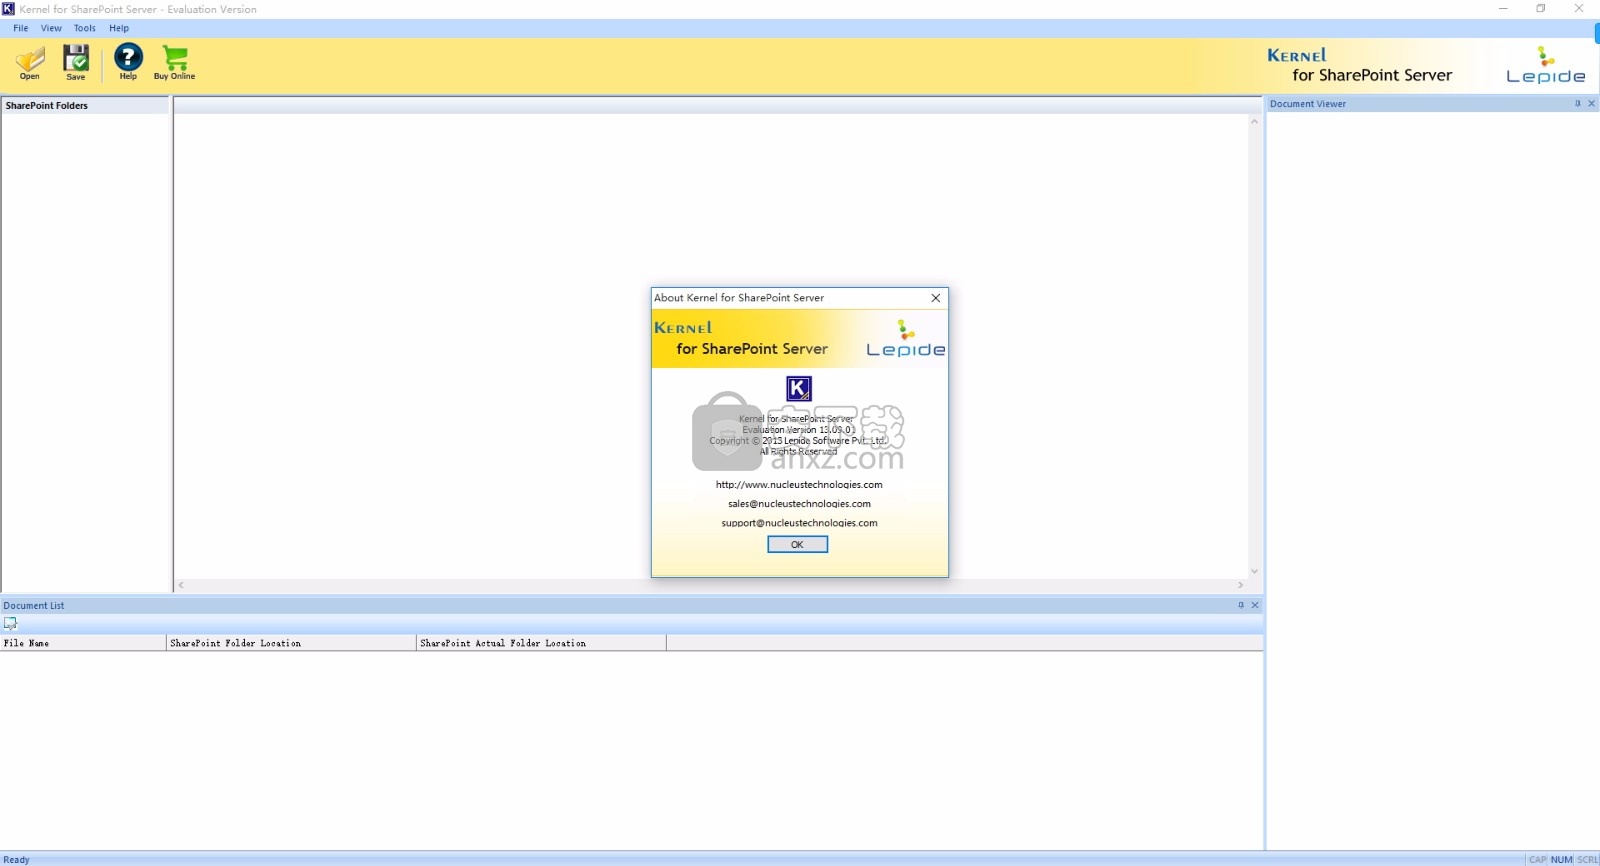Pin the Document List panel
Screen dimensions: 1600x866
coord(1241,605)
